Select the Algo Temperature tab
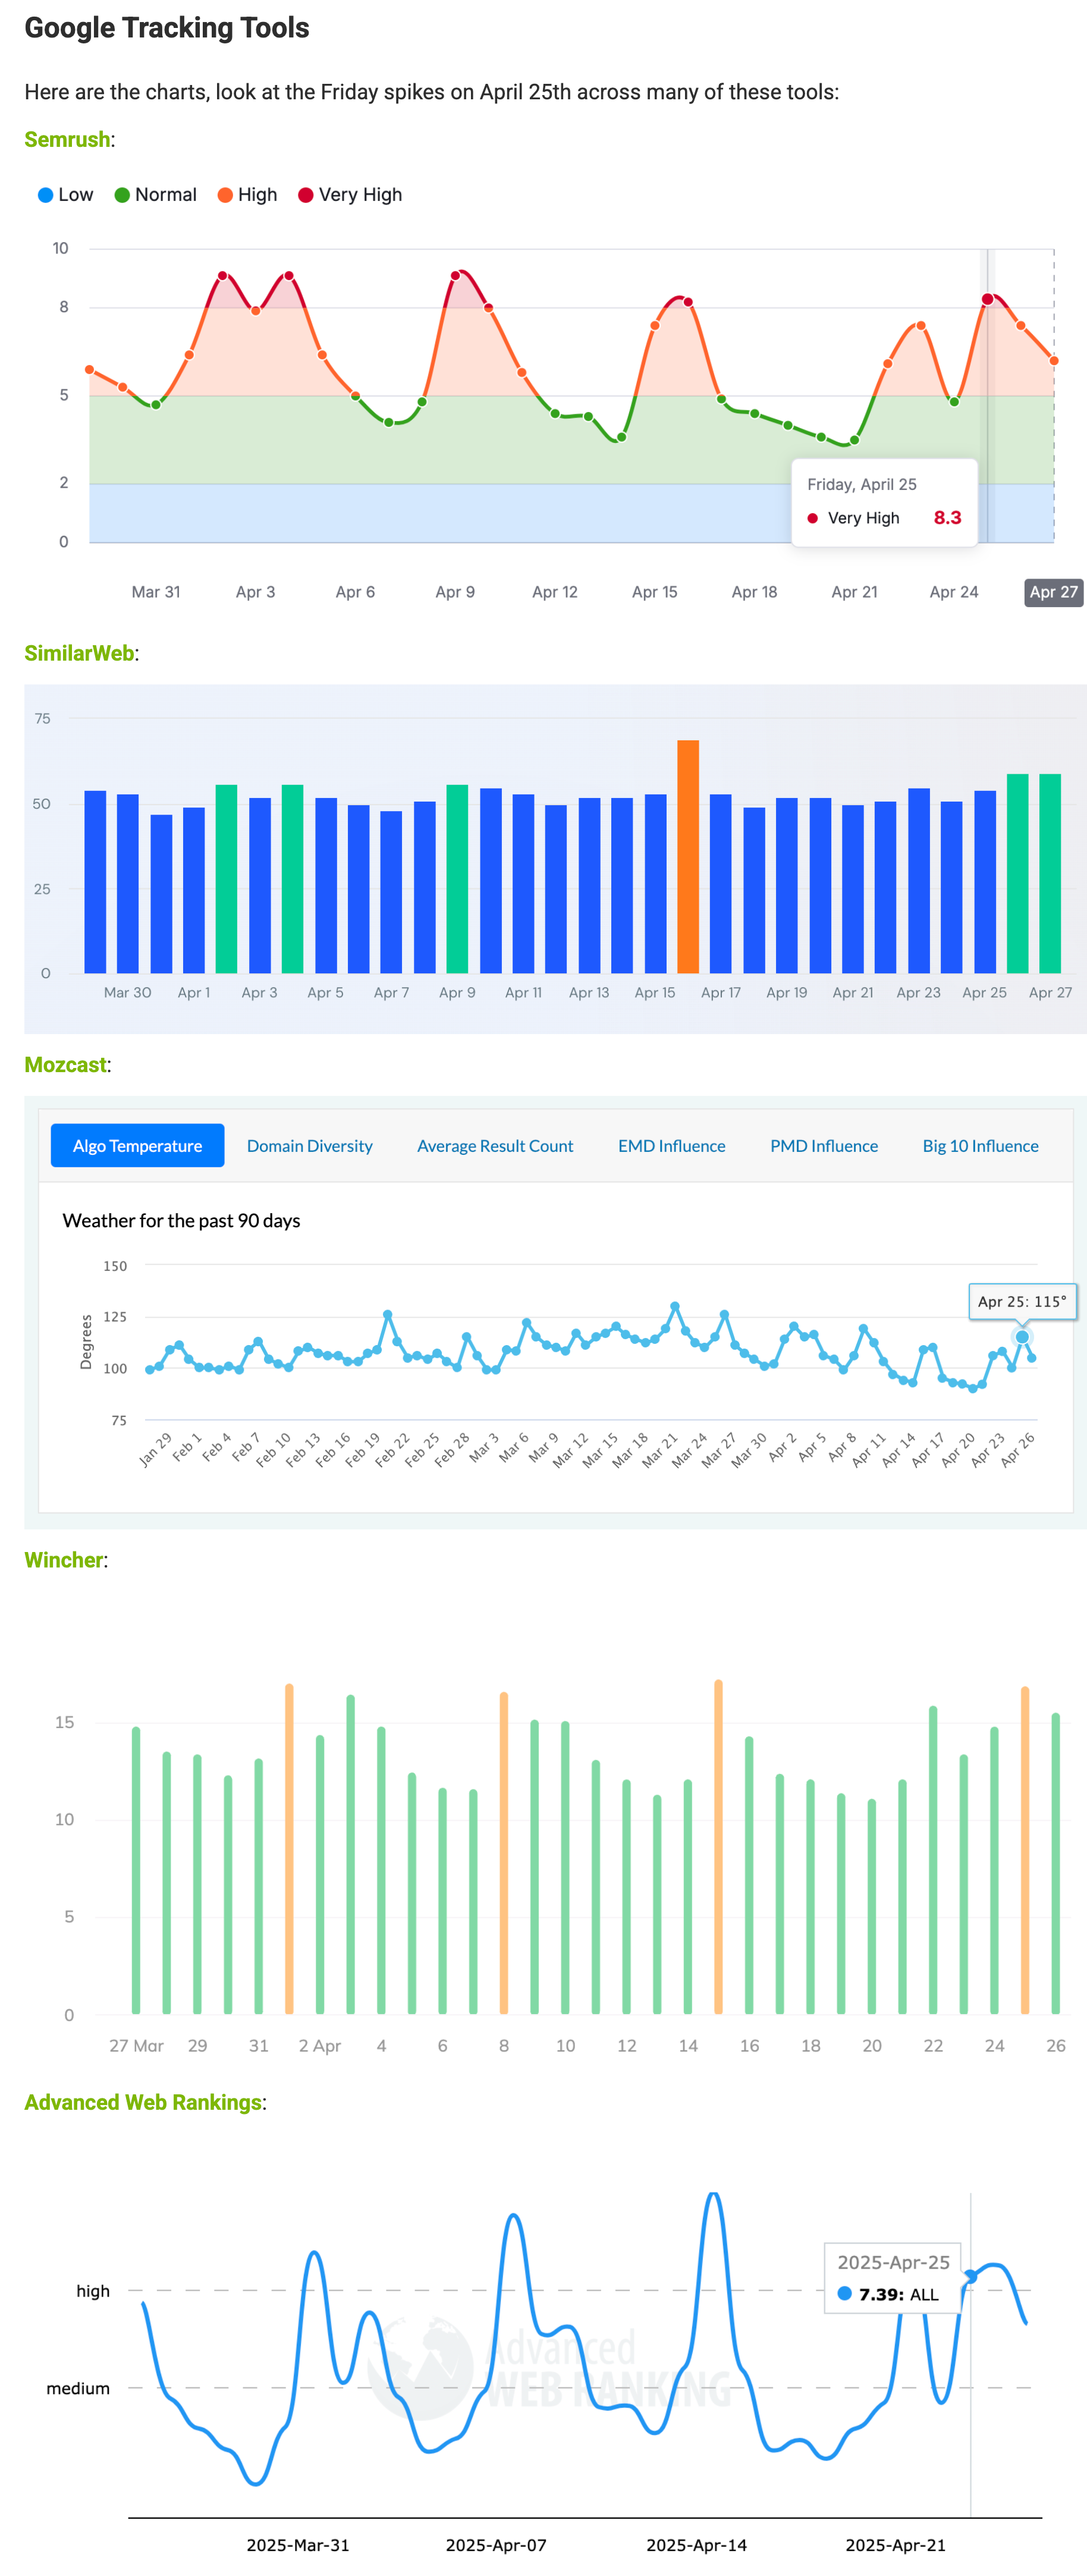This screenshot has height=2576, width=1087. point(137,1146)
